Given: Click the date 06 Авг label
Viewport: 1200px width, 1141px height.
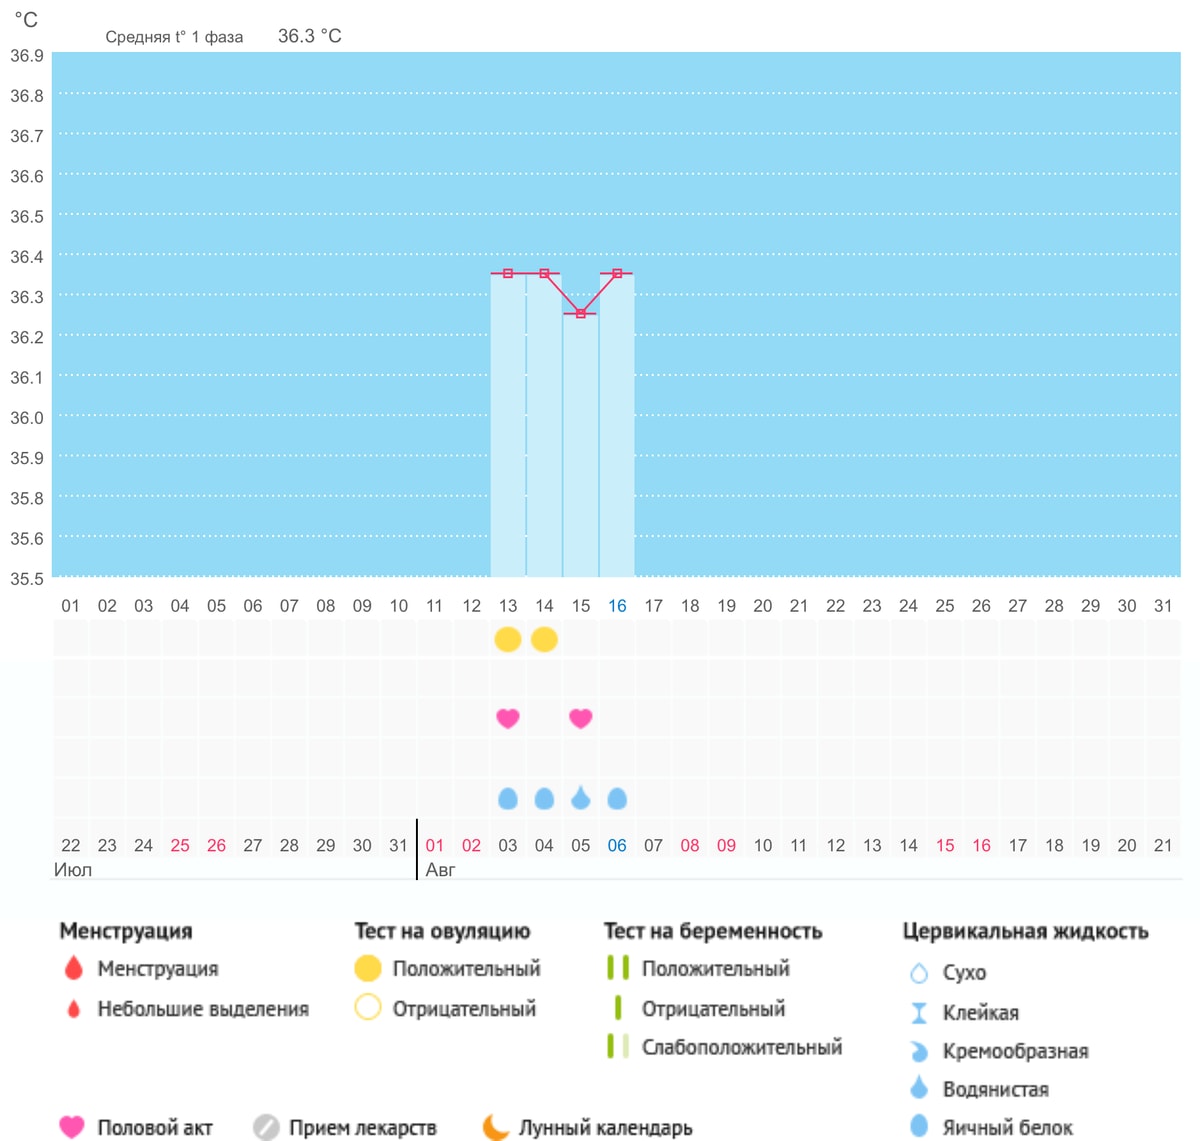Looking at the screenshot, I should 617,846.
